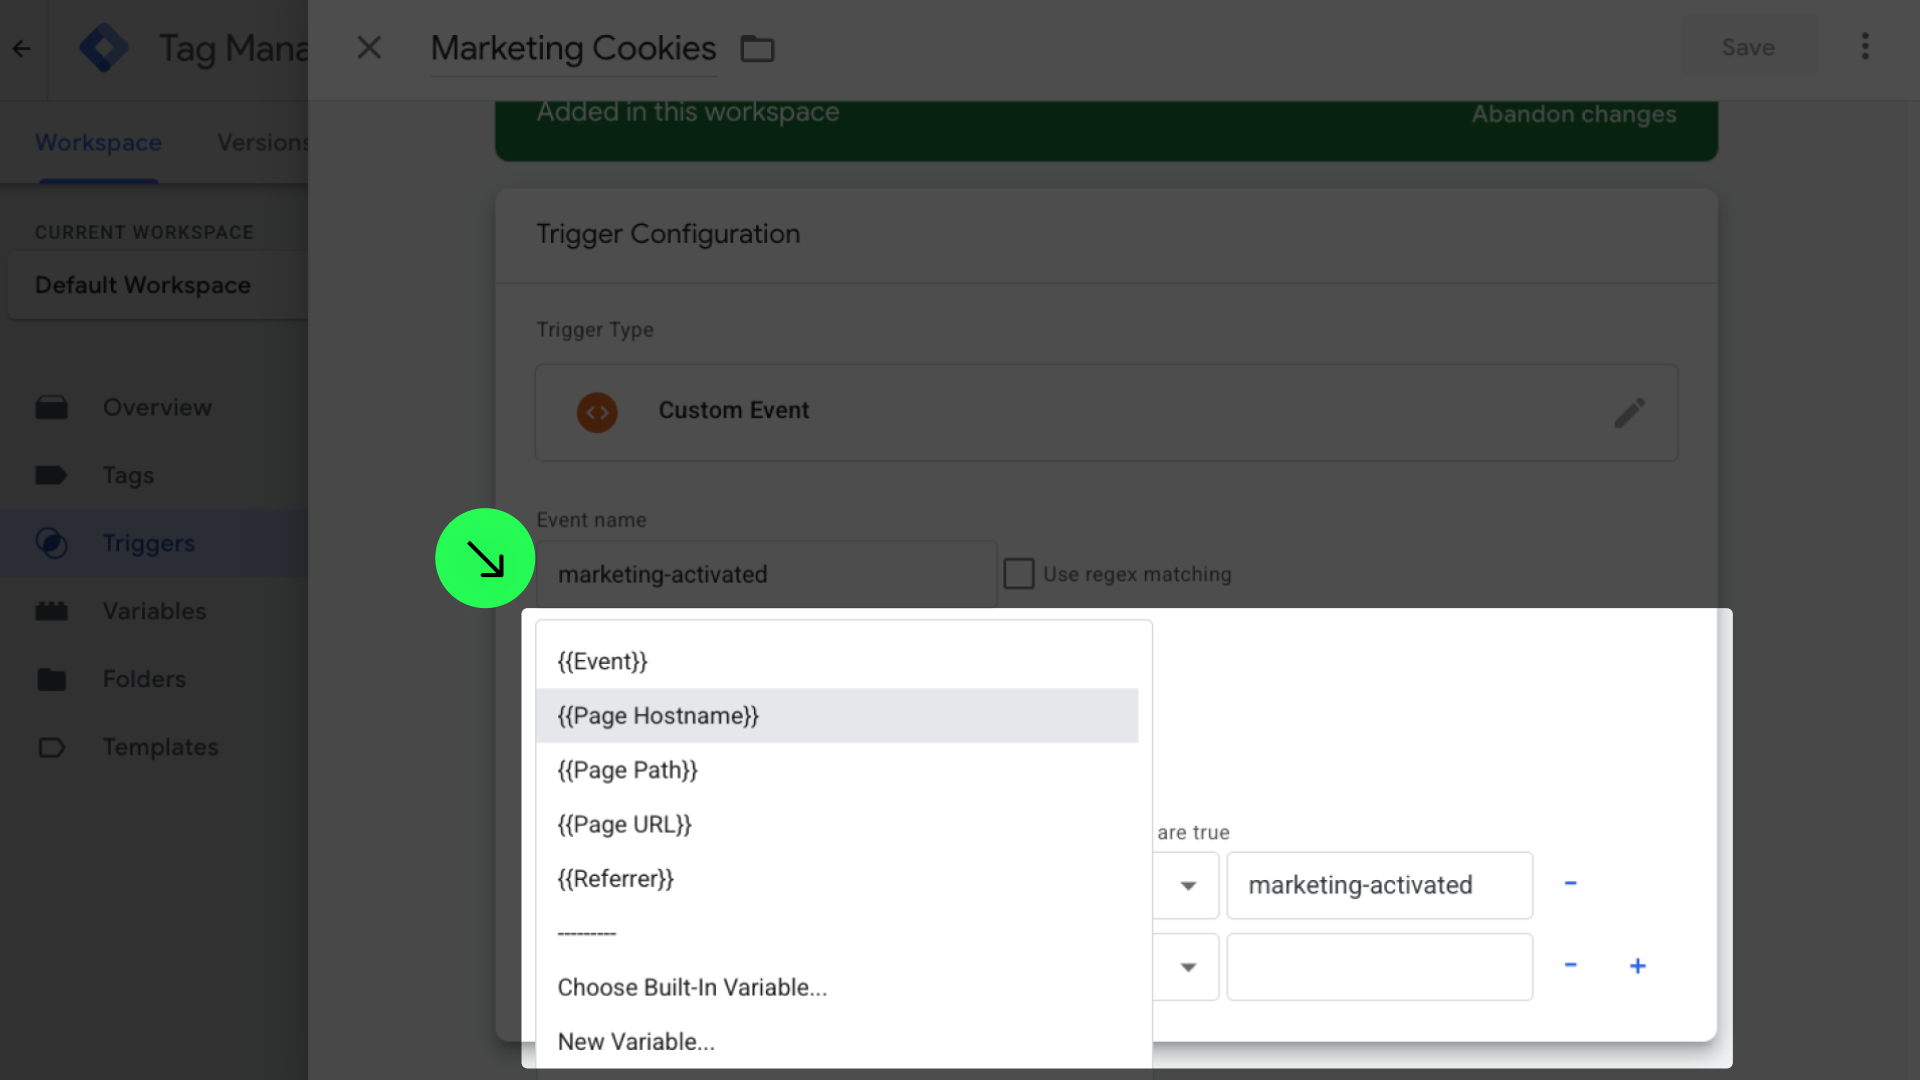Remove the empty second condition row

(x=1570, y=966)
